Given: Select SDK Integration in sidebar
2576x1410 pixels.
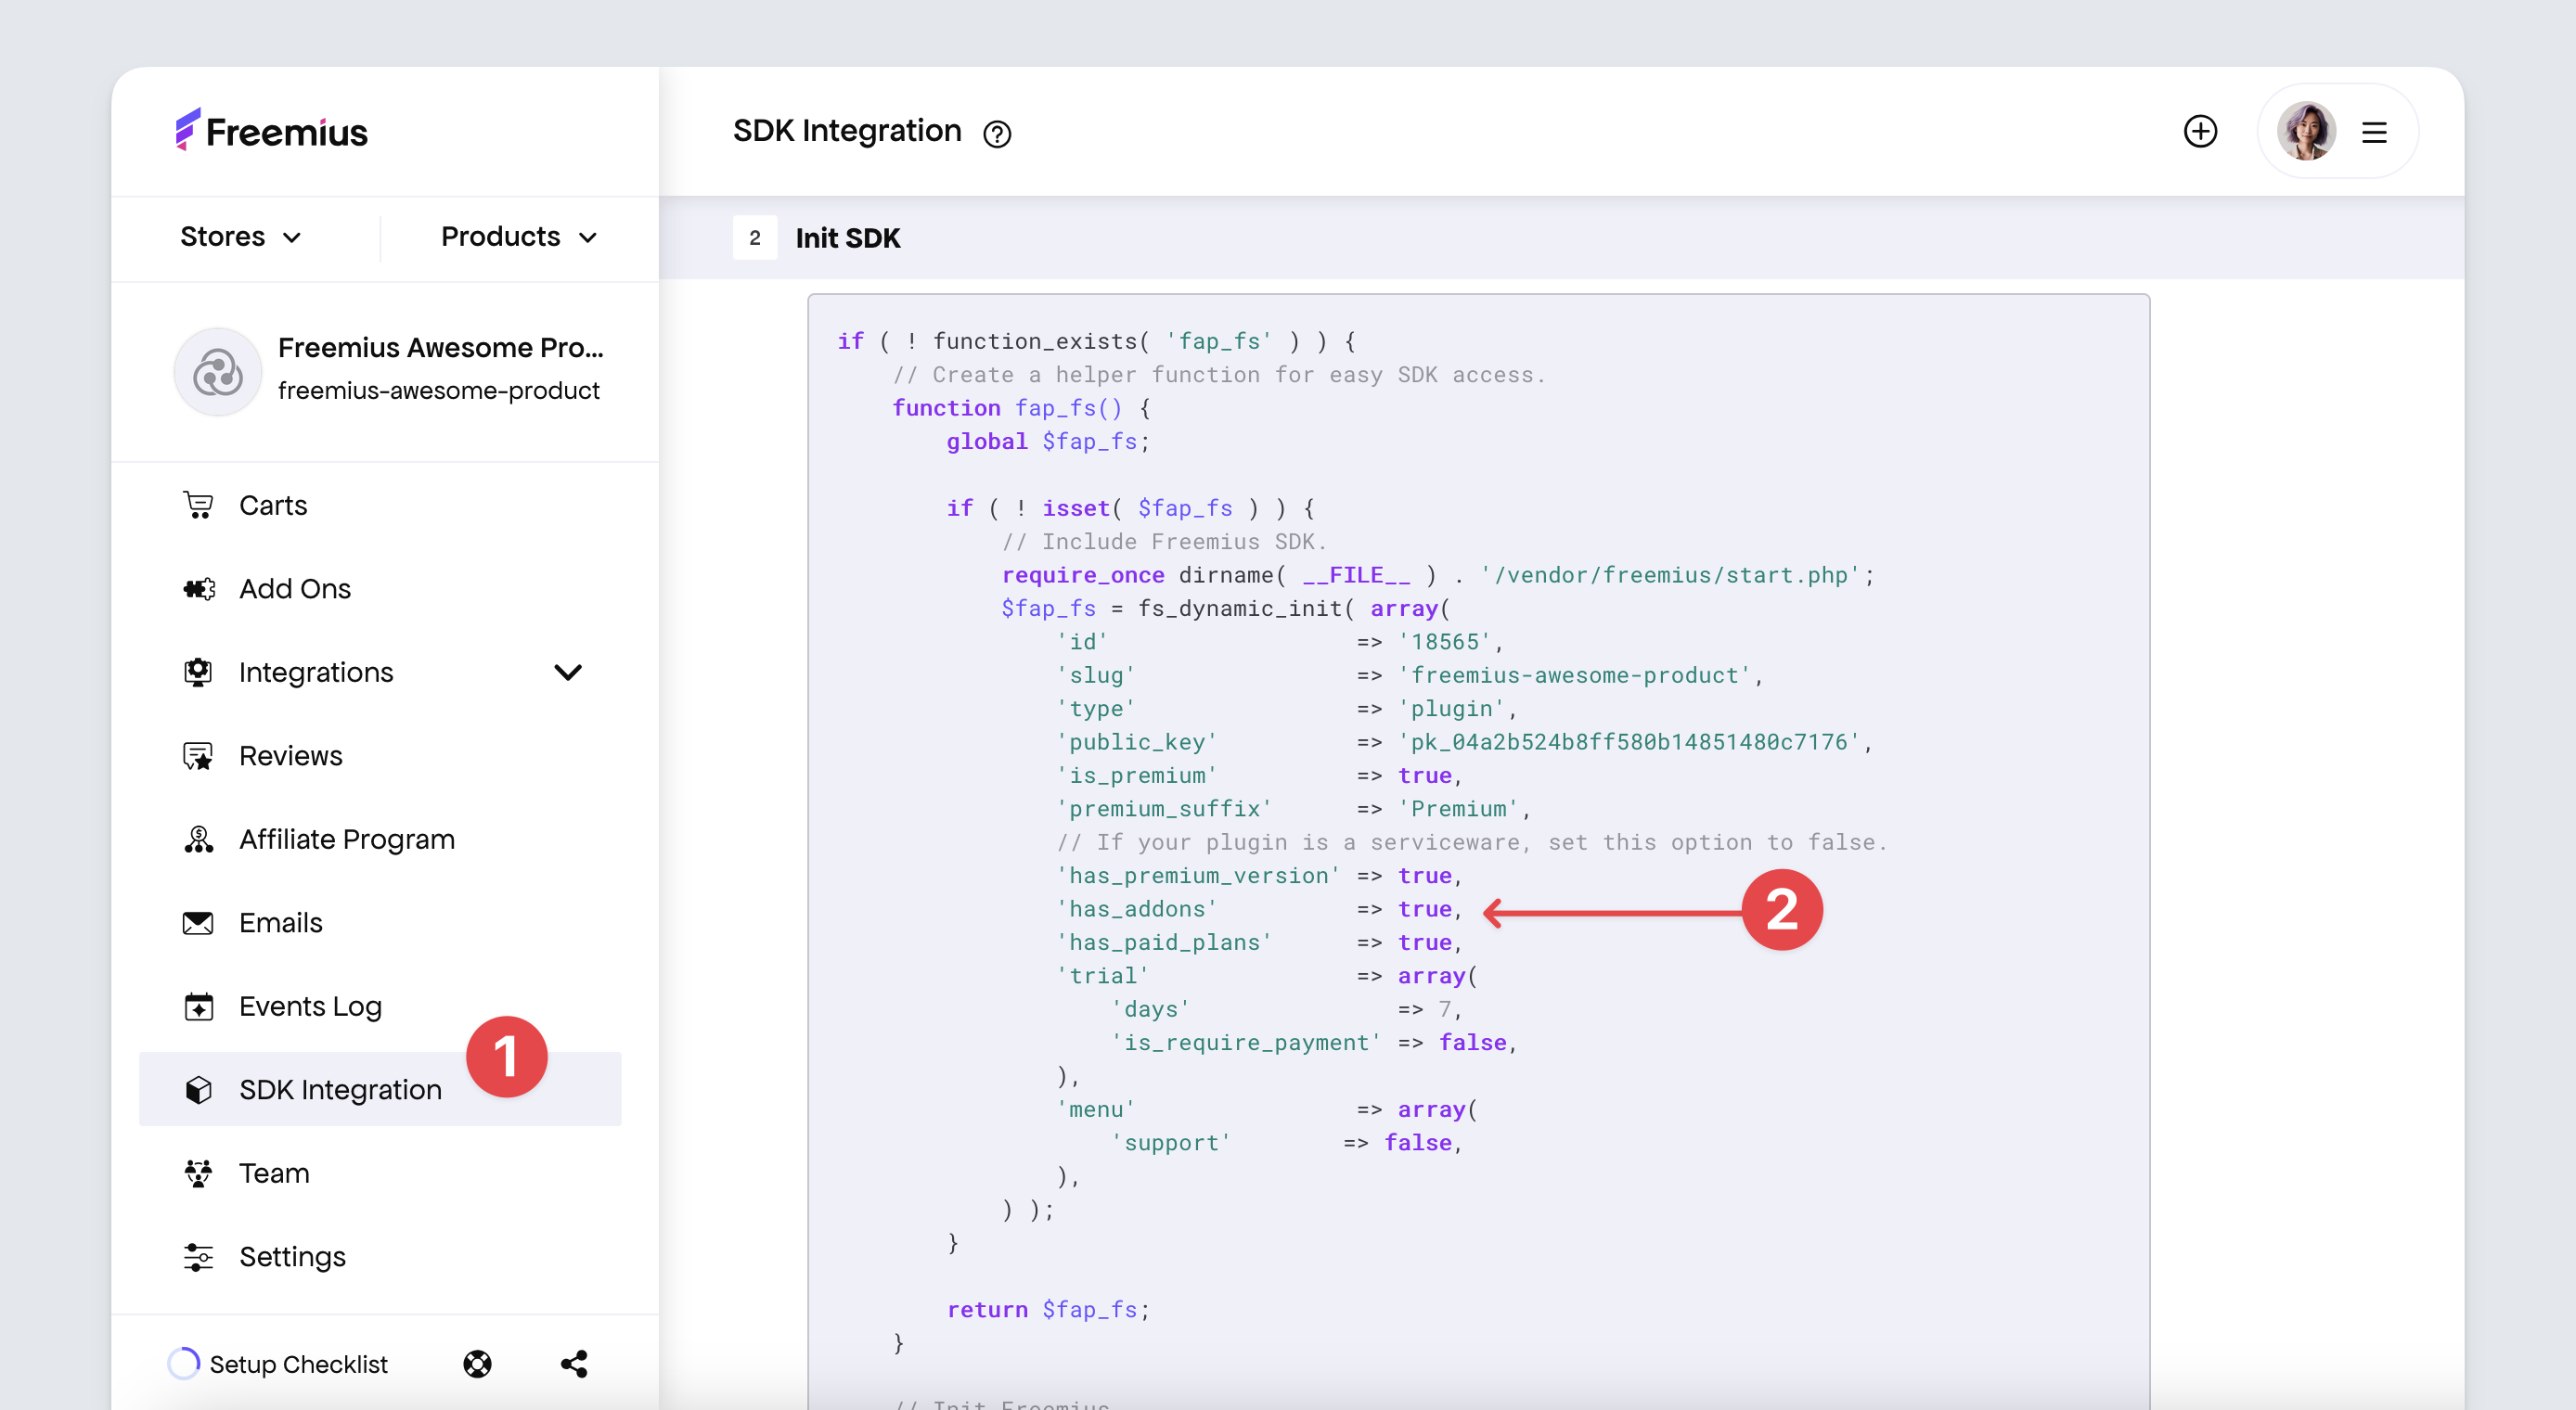Looking at the screenshot, I should coord(380,1089).
